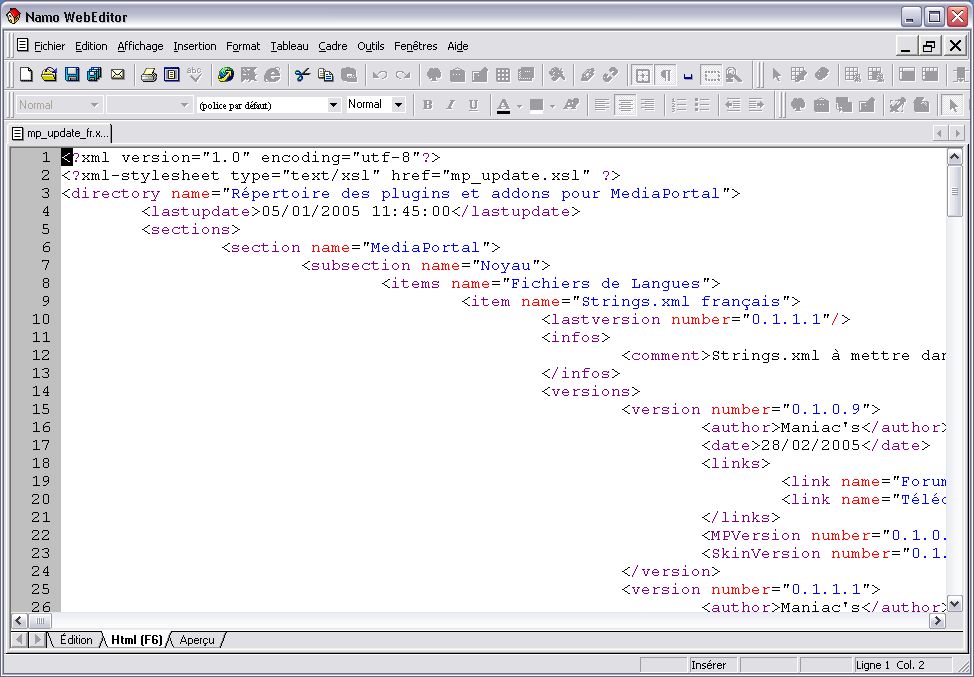Toggle Underline formatting button
The width and height of the screenshot is (974, 677).
[x=473, y=105]
